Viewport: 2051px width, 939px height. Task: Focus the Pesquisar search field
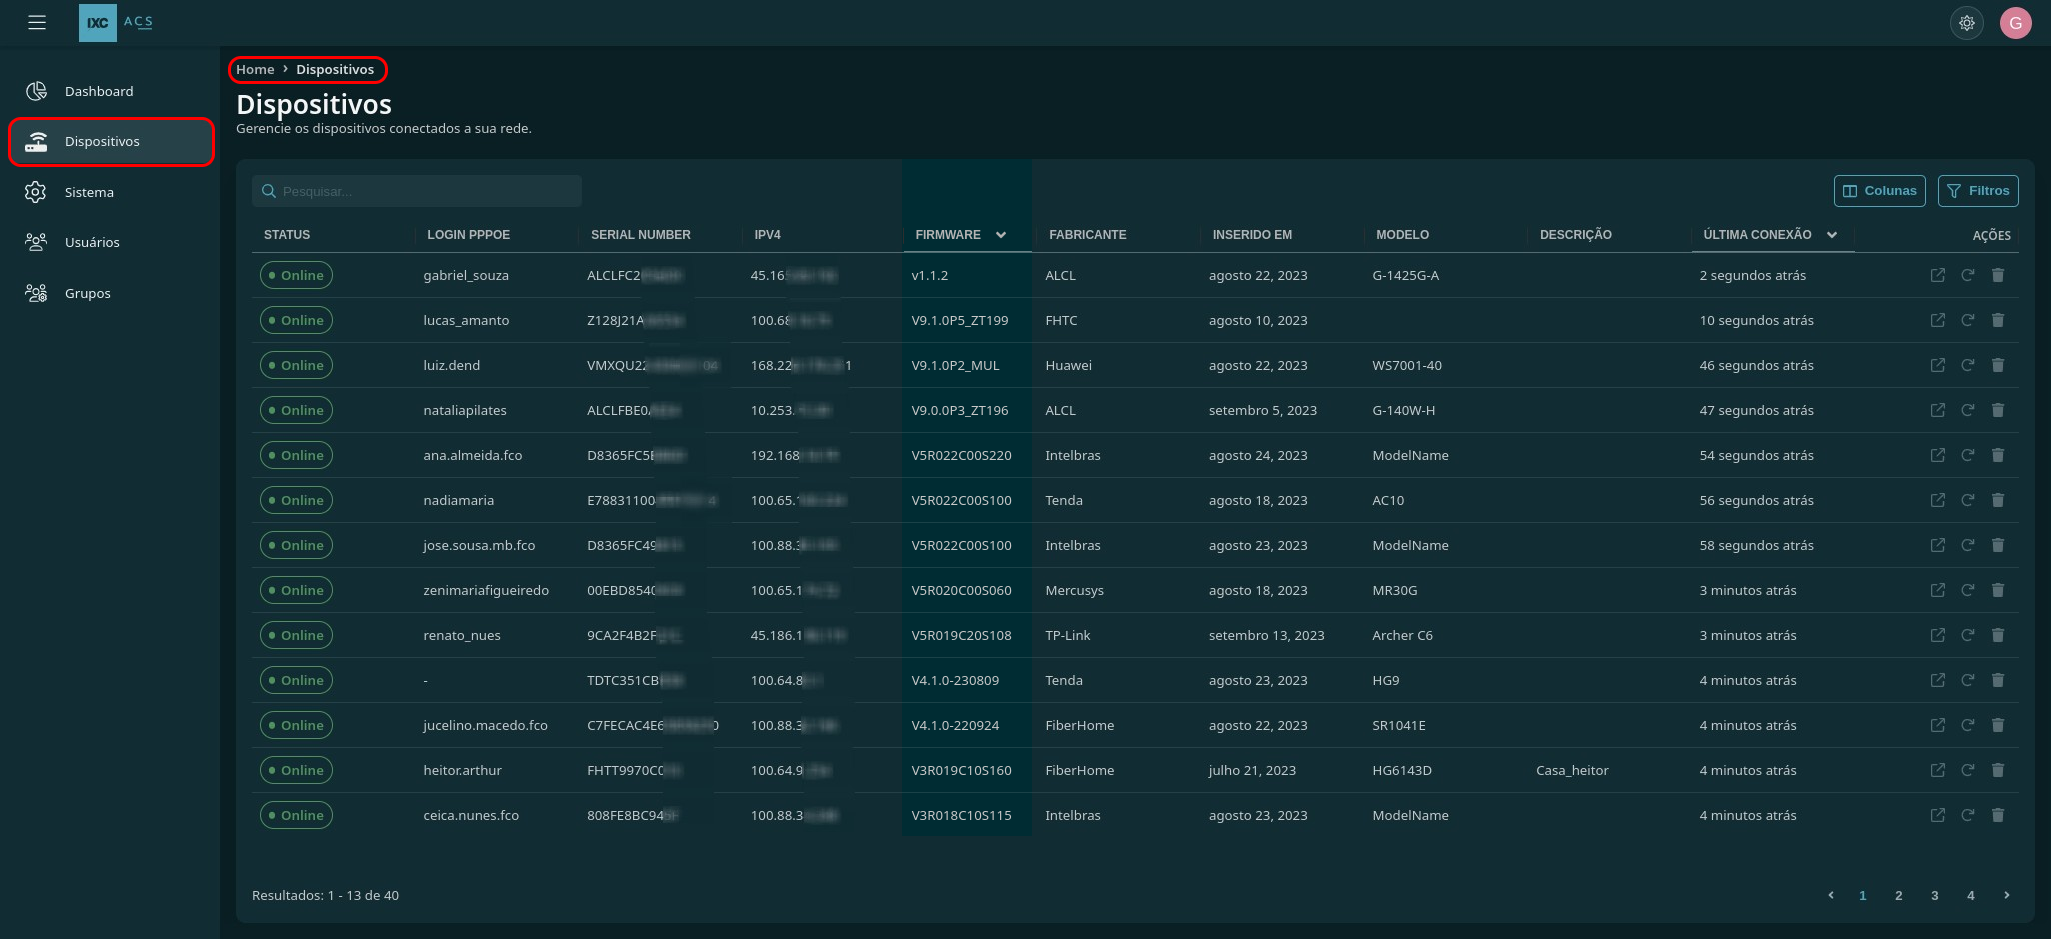417,191
